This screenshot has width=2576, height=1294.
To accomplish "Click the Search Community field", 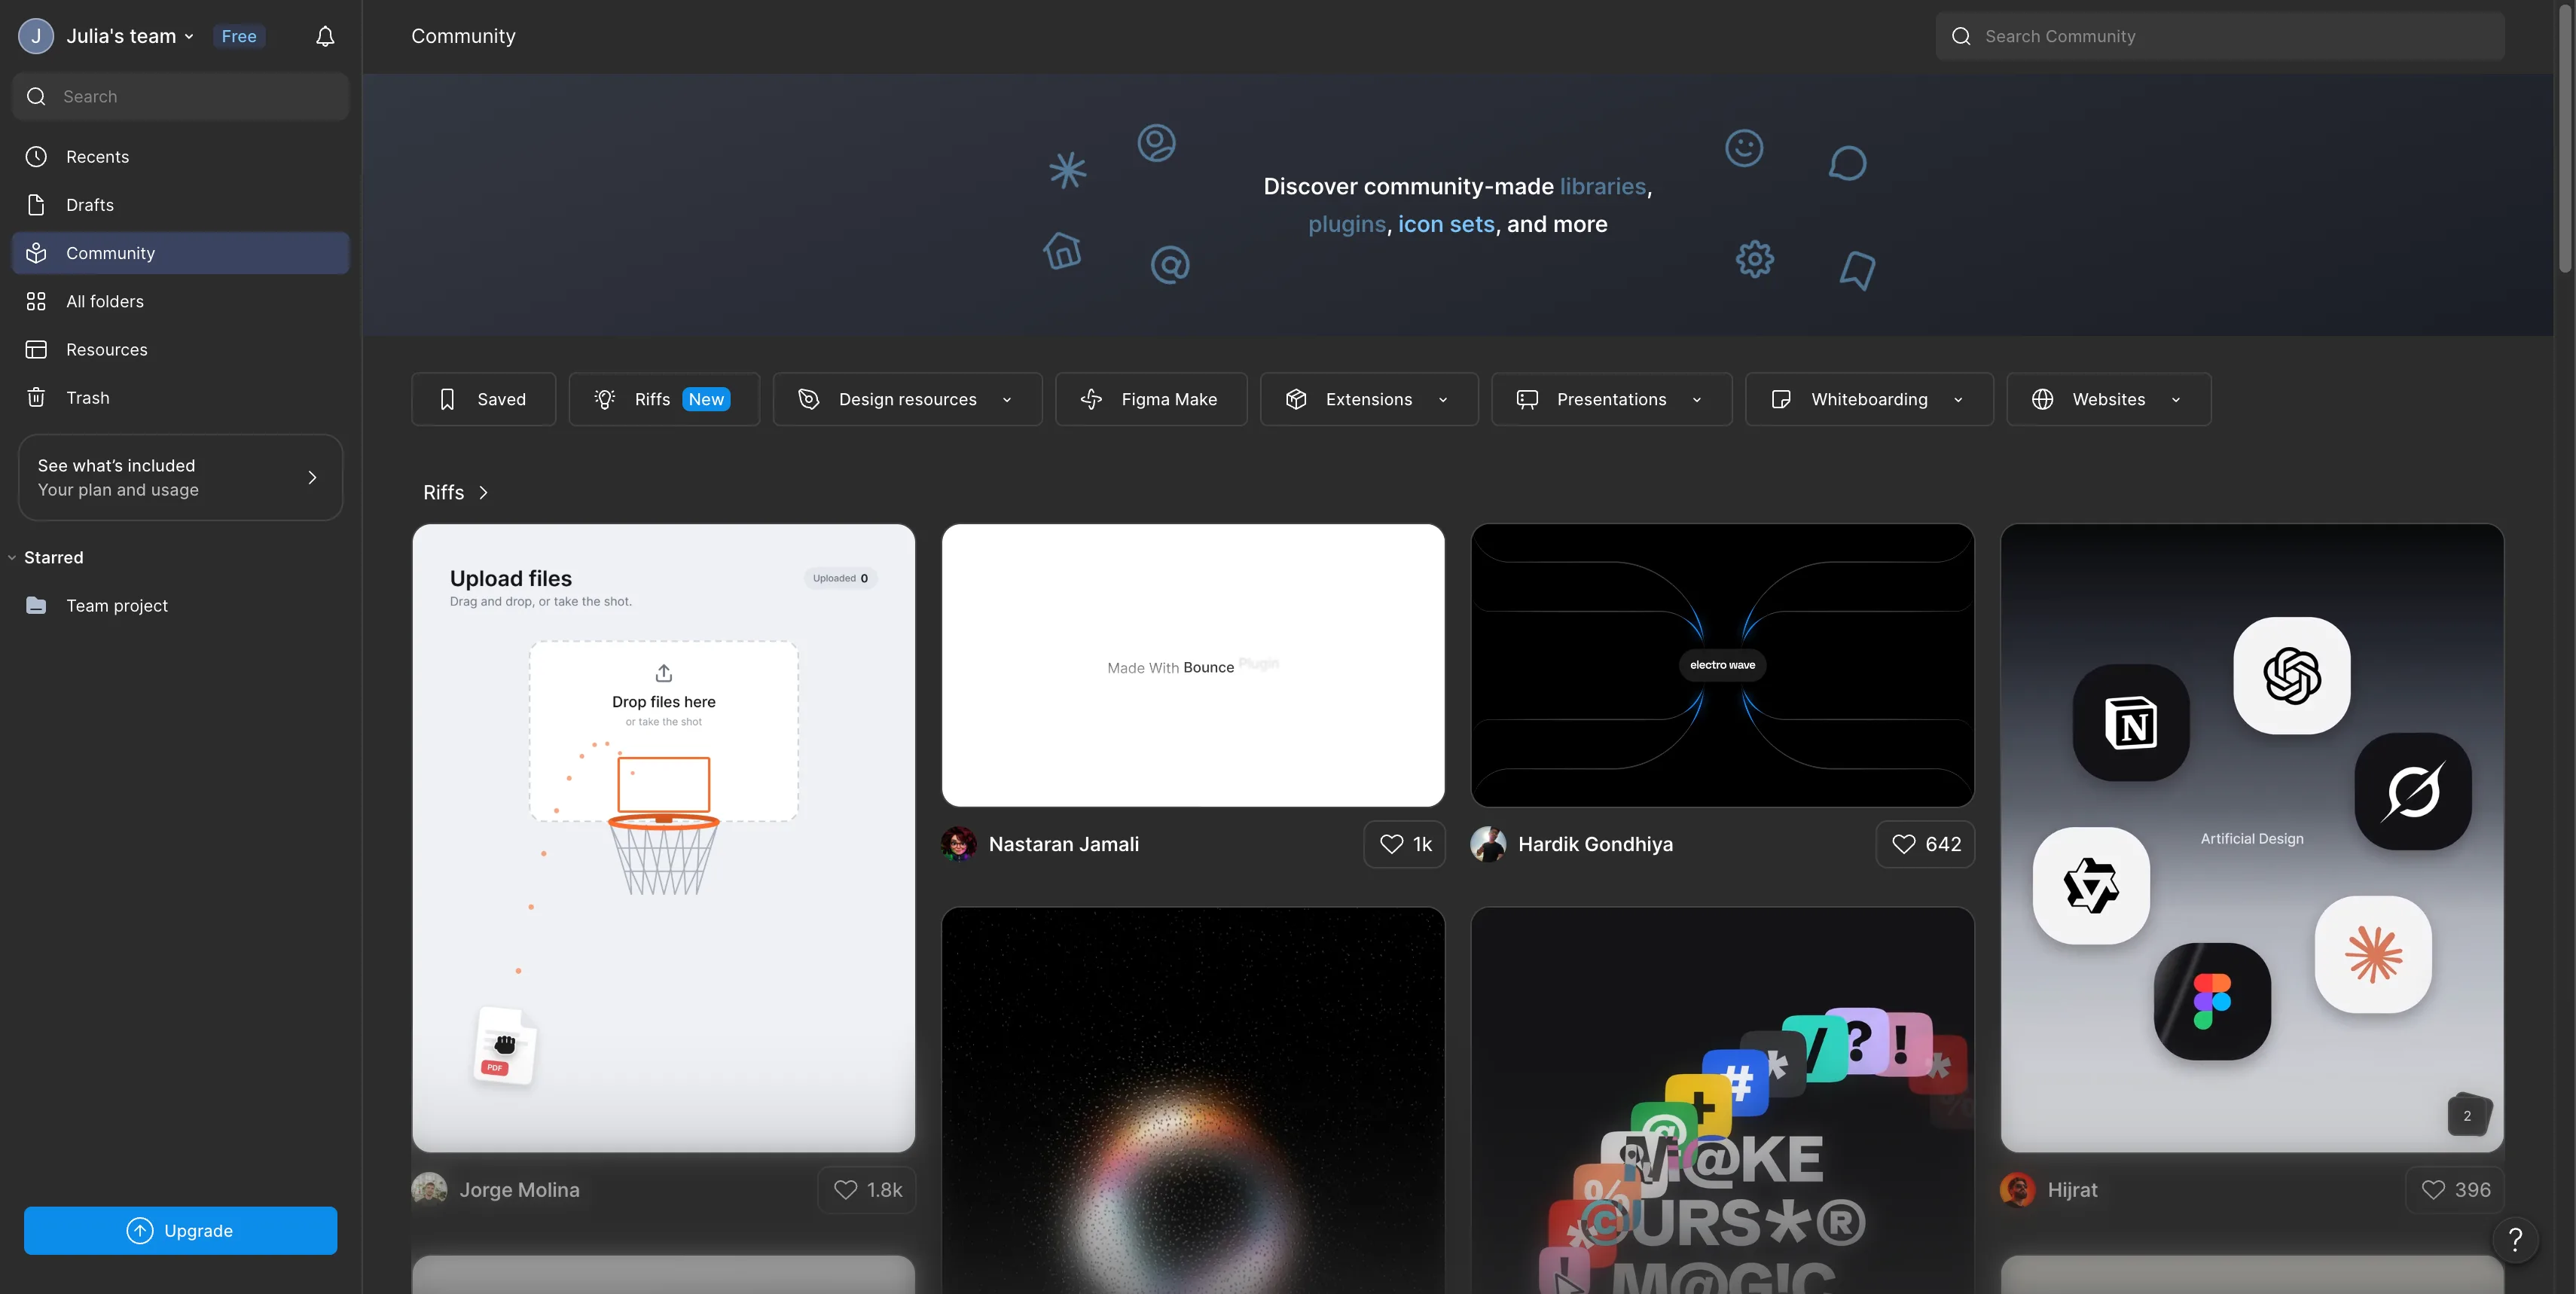I will [2220, 36].
